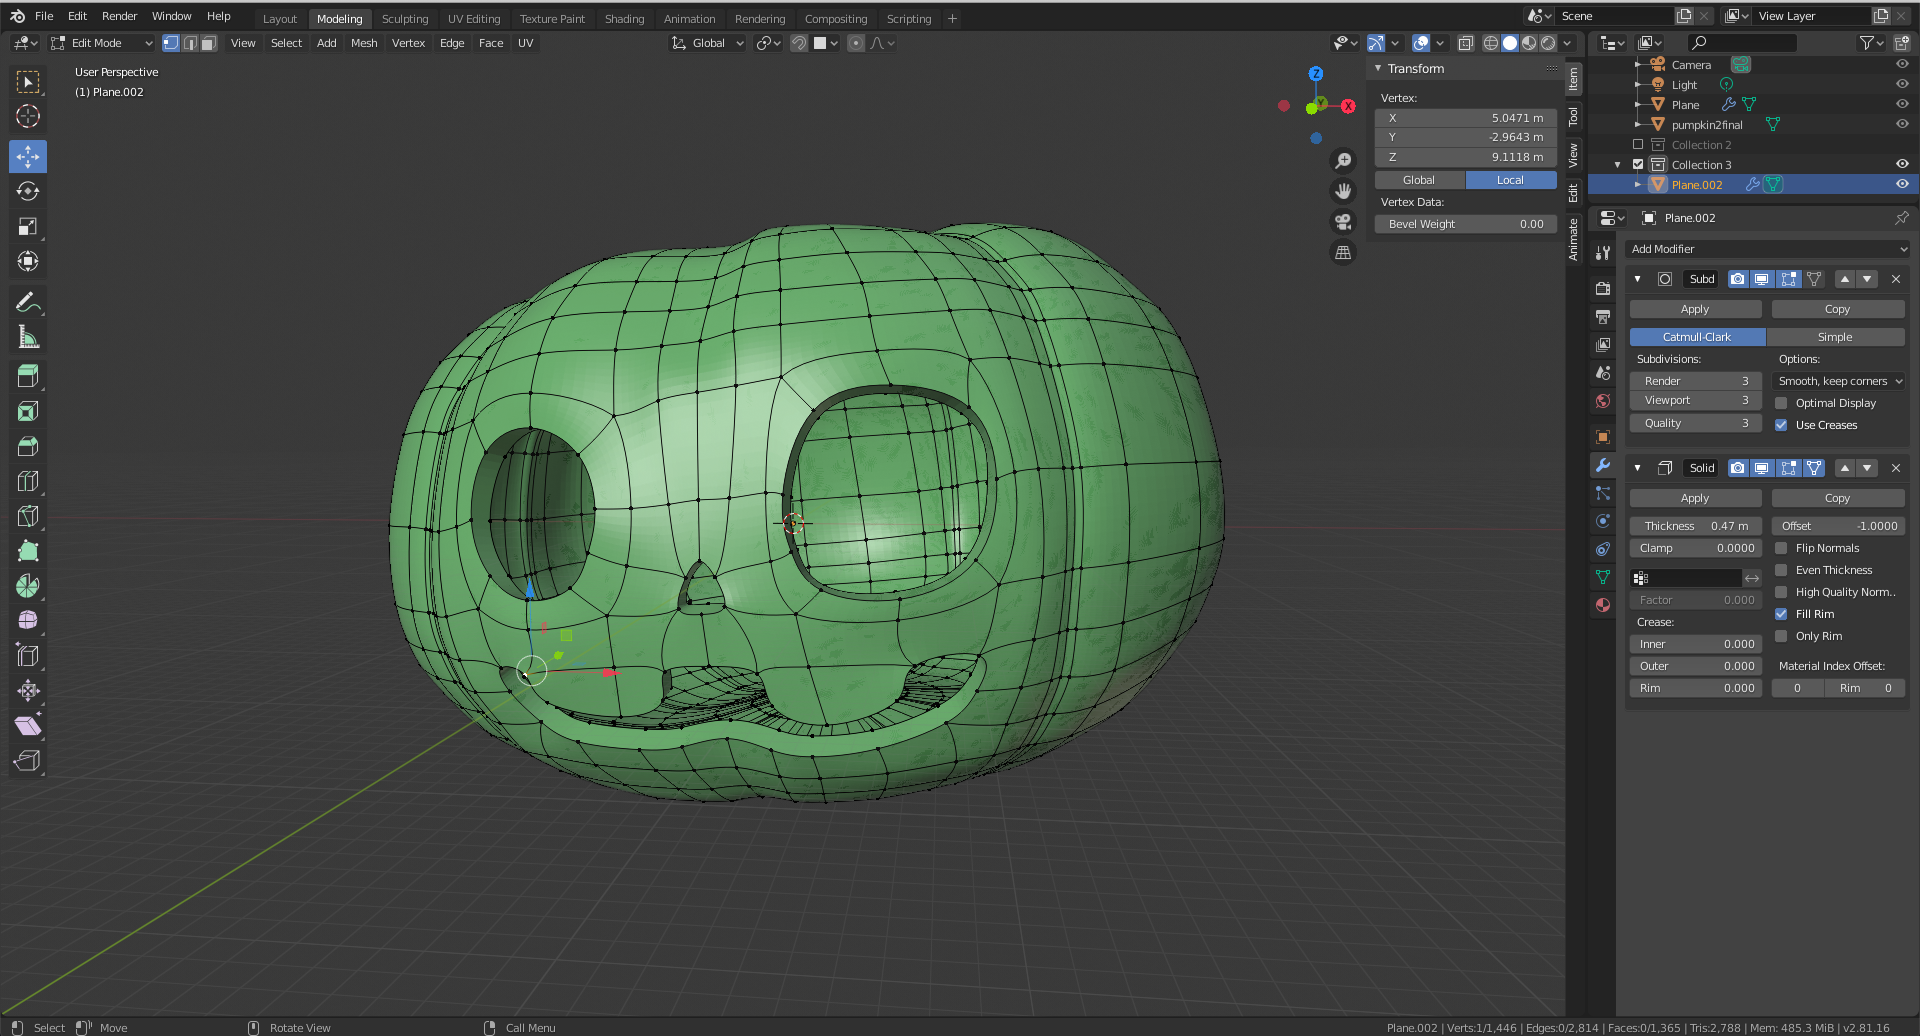Open the Vertex menu
The image size is (1920, 1036).
(408, 43)
